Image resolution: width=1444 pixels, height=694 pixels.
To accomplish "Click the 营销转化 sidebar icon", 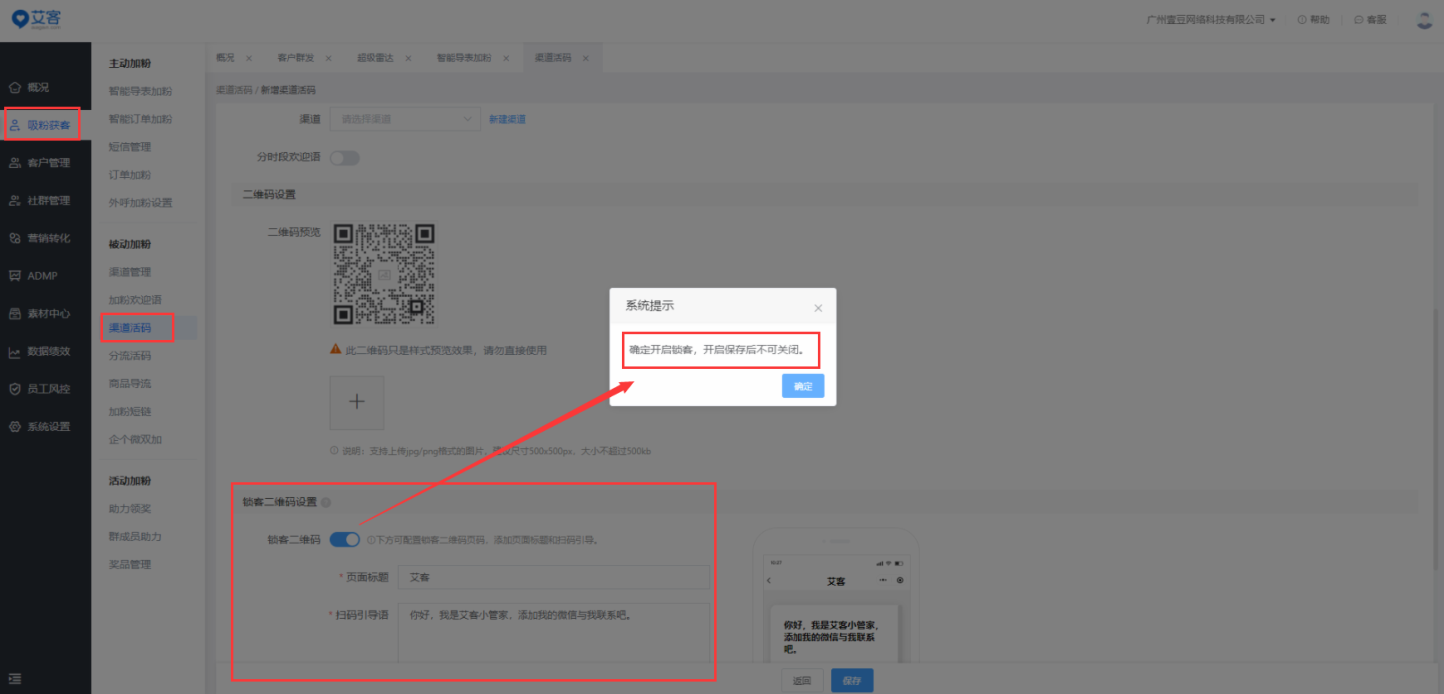I will [15, 238].
